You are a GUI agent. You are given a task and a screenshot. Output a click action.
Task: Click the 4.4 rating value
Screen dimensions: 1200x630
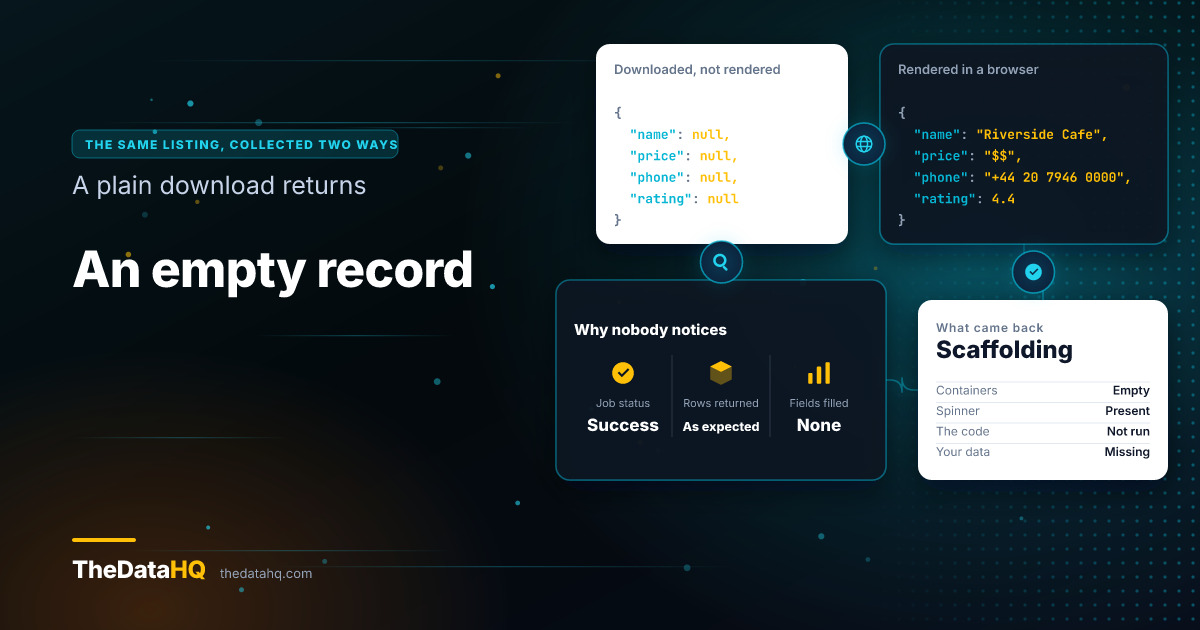pyautogui.click(x=1003, y=199)
